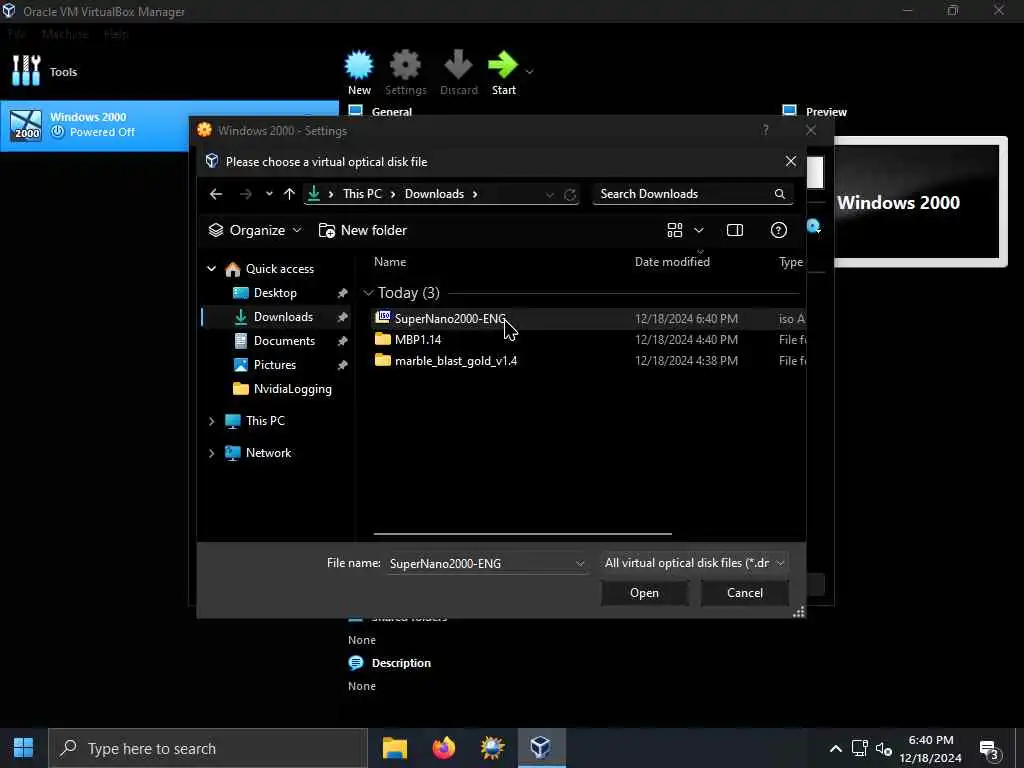Open view options dropdown arrow
Viewport: 1024px width, 768px height.
pyautogui.click(x=699, y=230)
